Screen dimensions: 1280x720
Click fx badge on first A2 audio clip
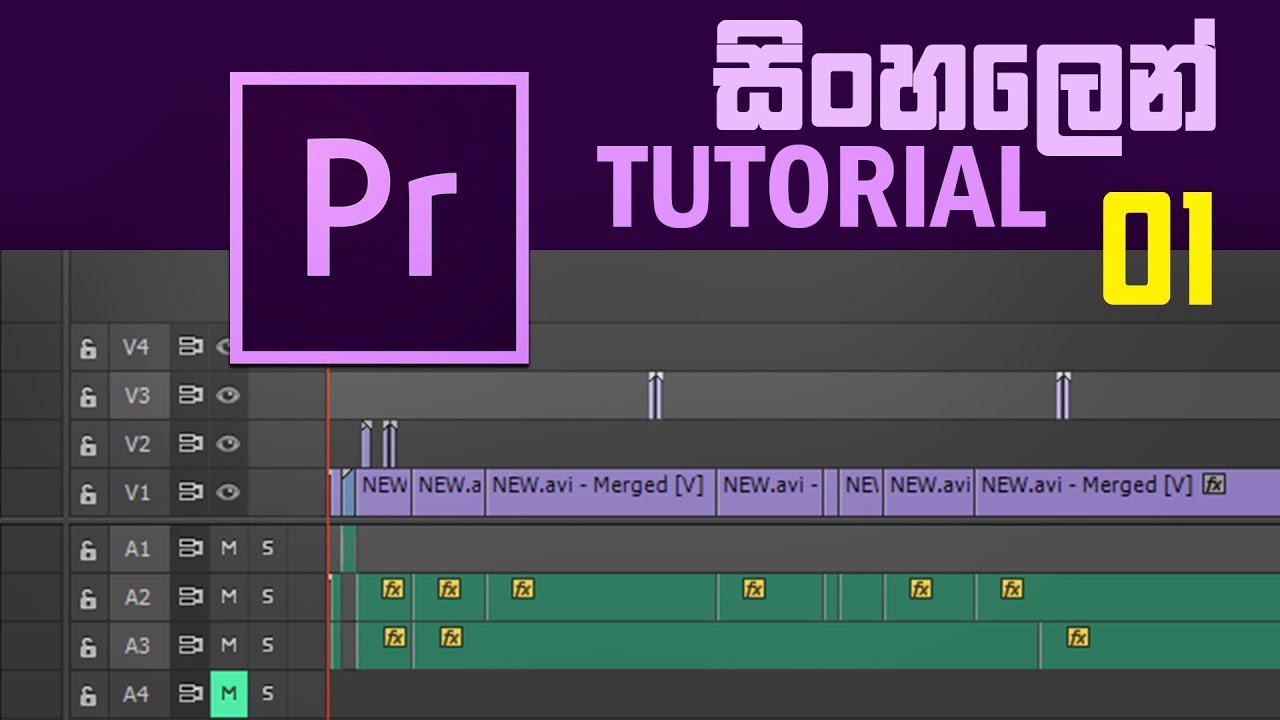tap(393, 589)
